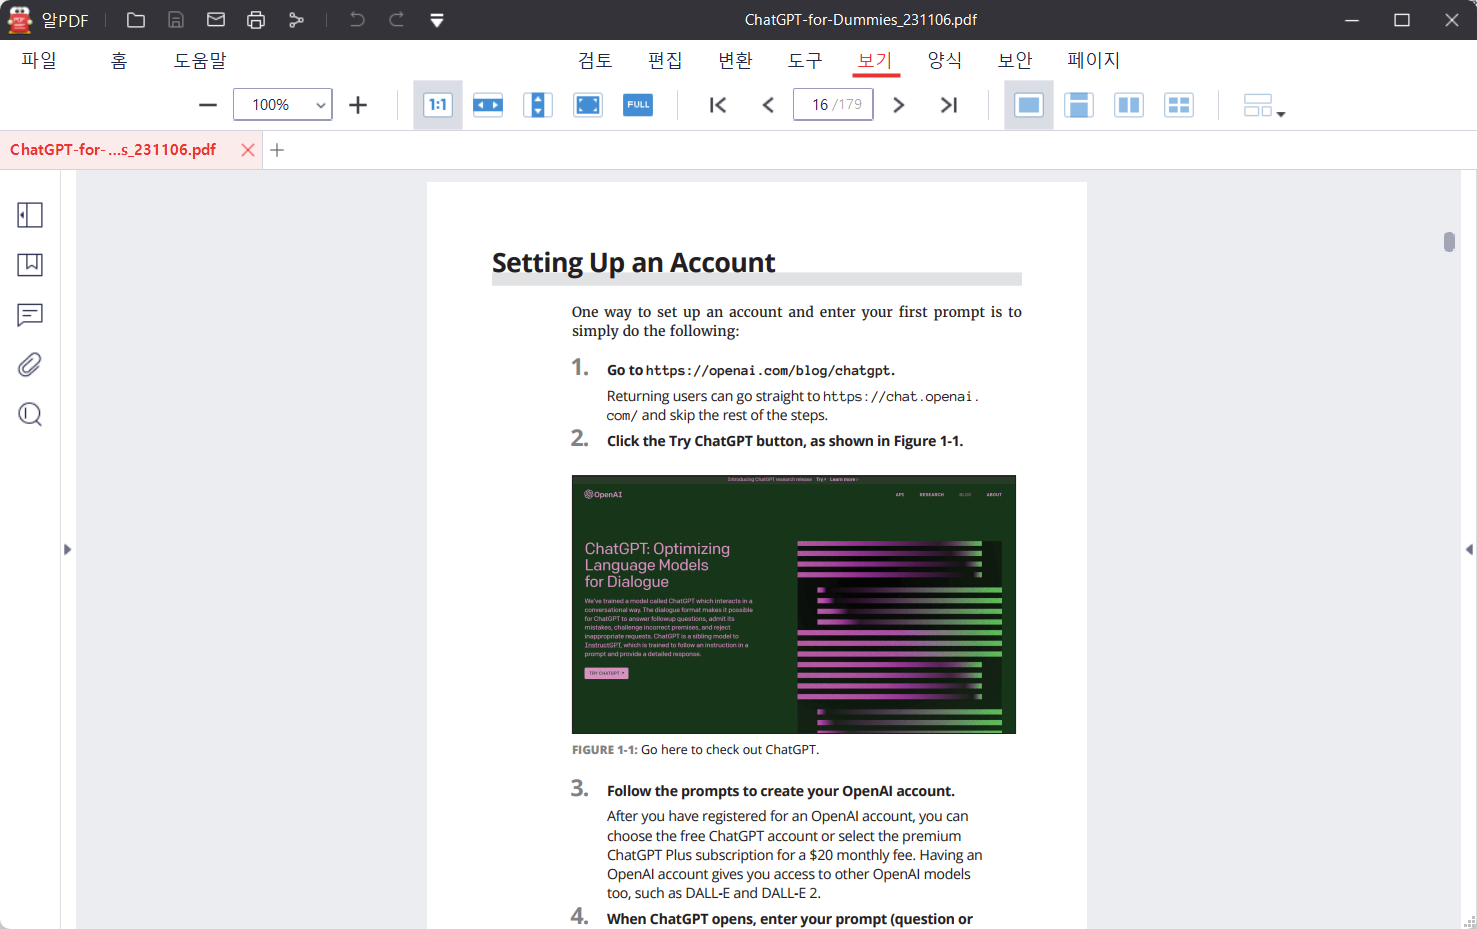This screenshot has width=1477, height=929.
Task: Click 'Click the Try ChatGPT button' step text
Action: (785, 441)
